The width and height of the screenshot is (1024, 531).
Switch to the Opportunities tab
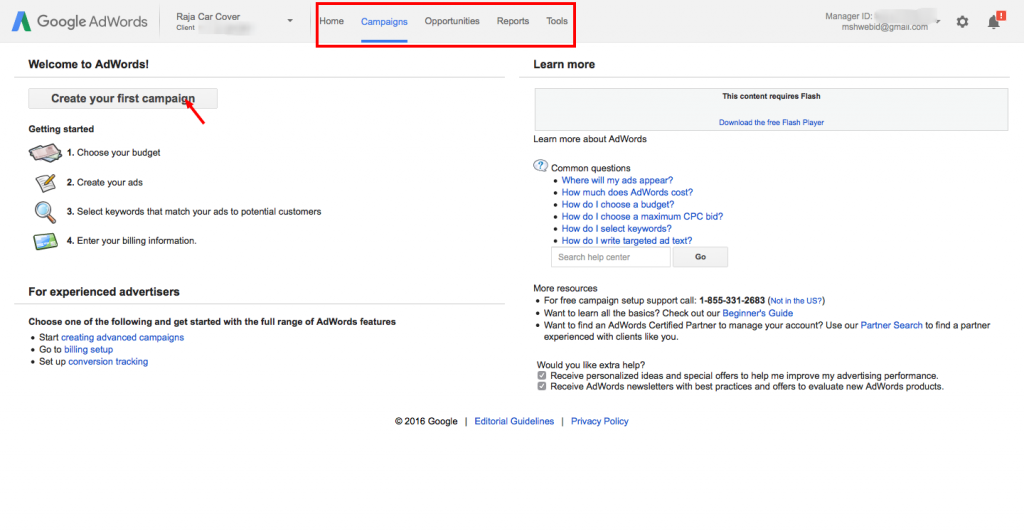click(x=452, y=21)
